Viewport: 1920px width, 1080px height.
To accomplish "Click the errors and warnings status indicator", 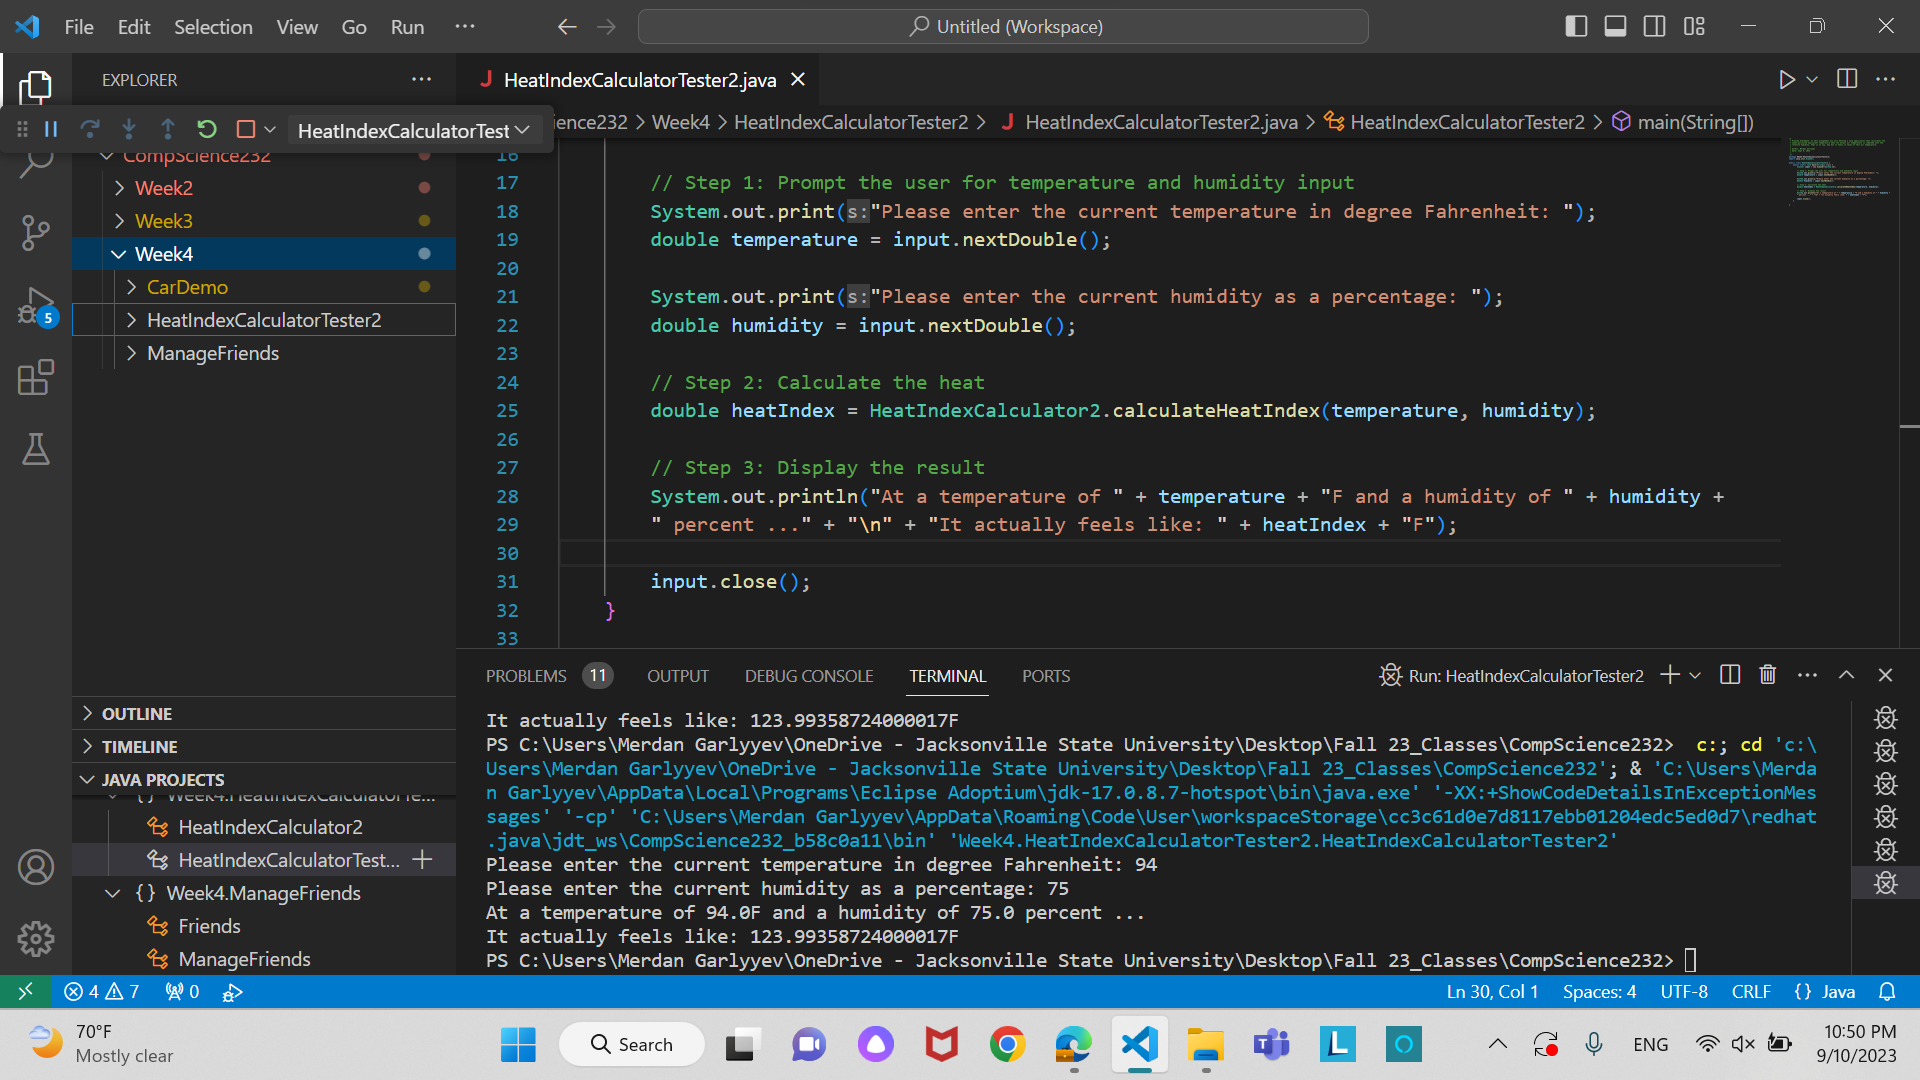I will 101,991.
